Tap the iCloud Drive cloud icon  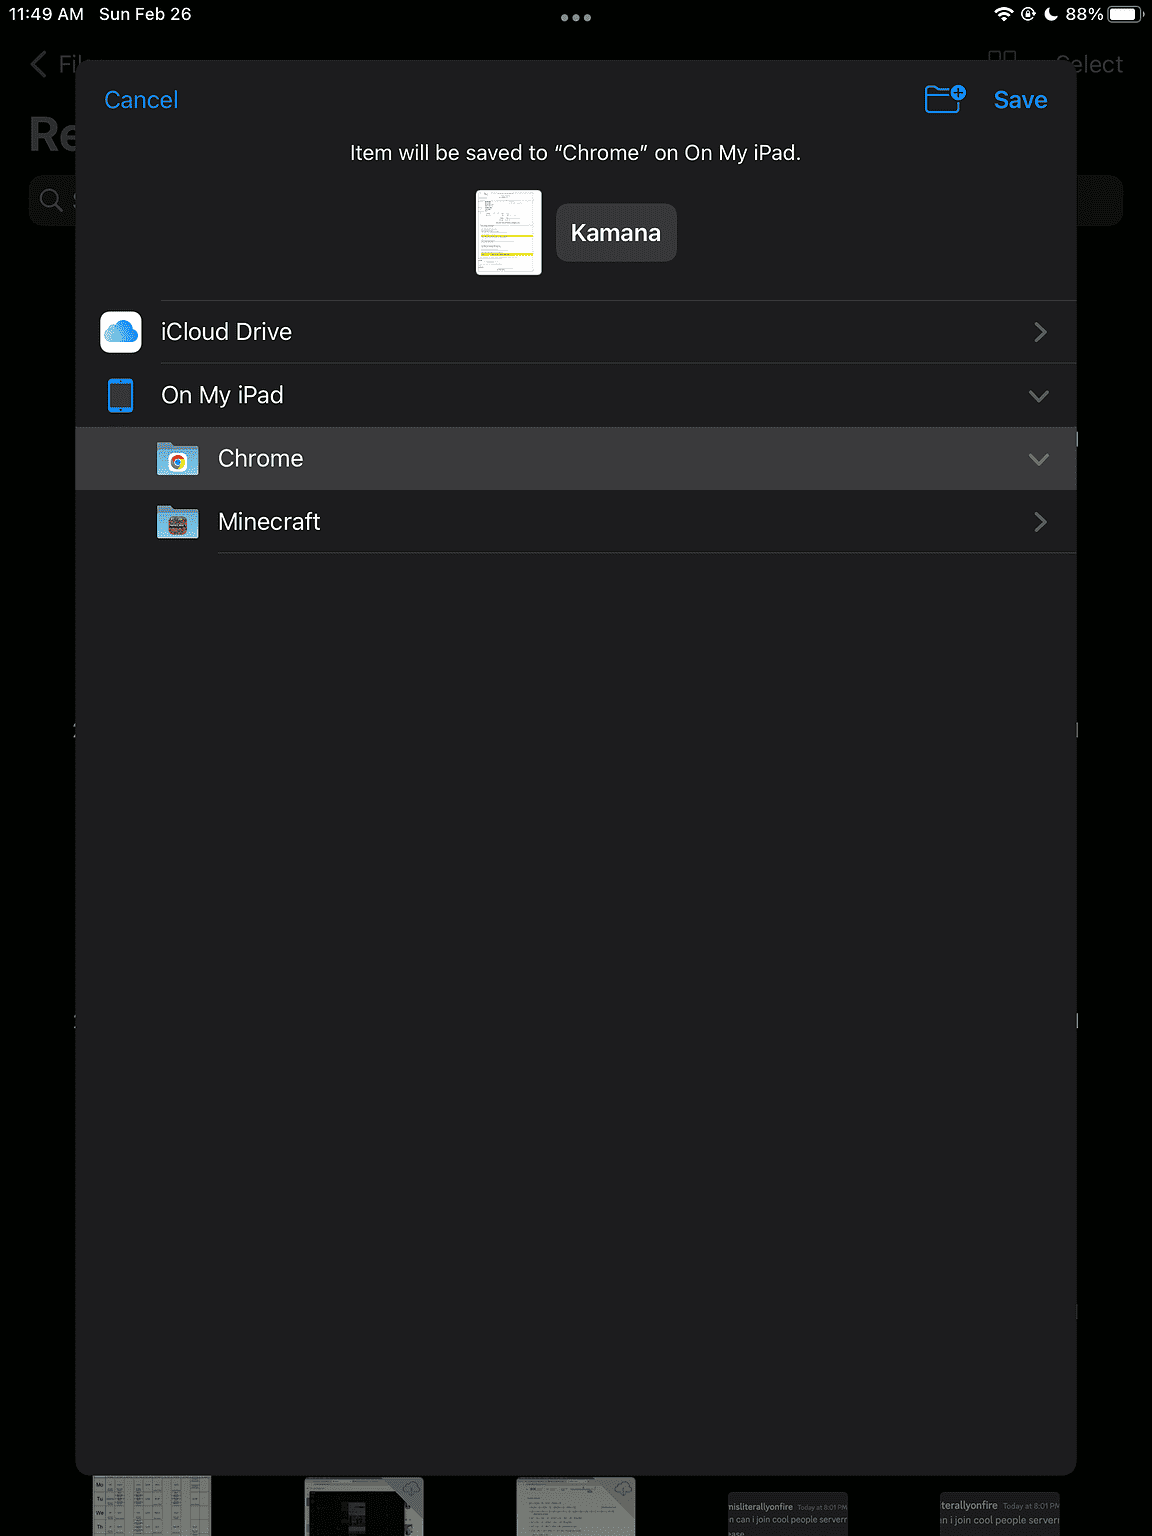click(120, 331)
